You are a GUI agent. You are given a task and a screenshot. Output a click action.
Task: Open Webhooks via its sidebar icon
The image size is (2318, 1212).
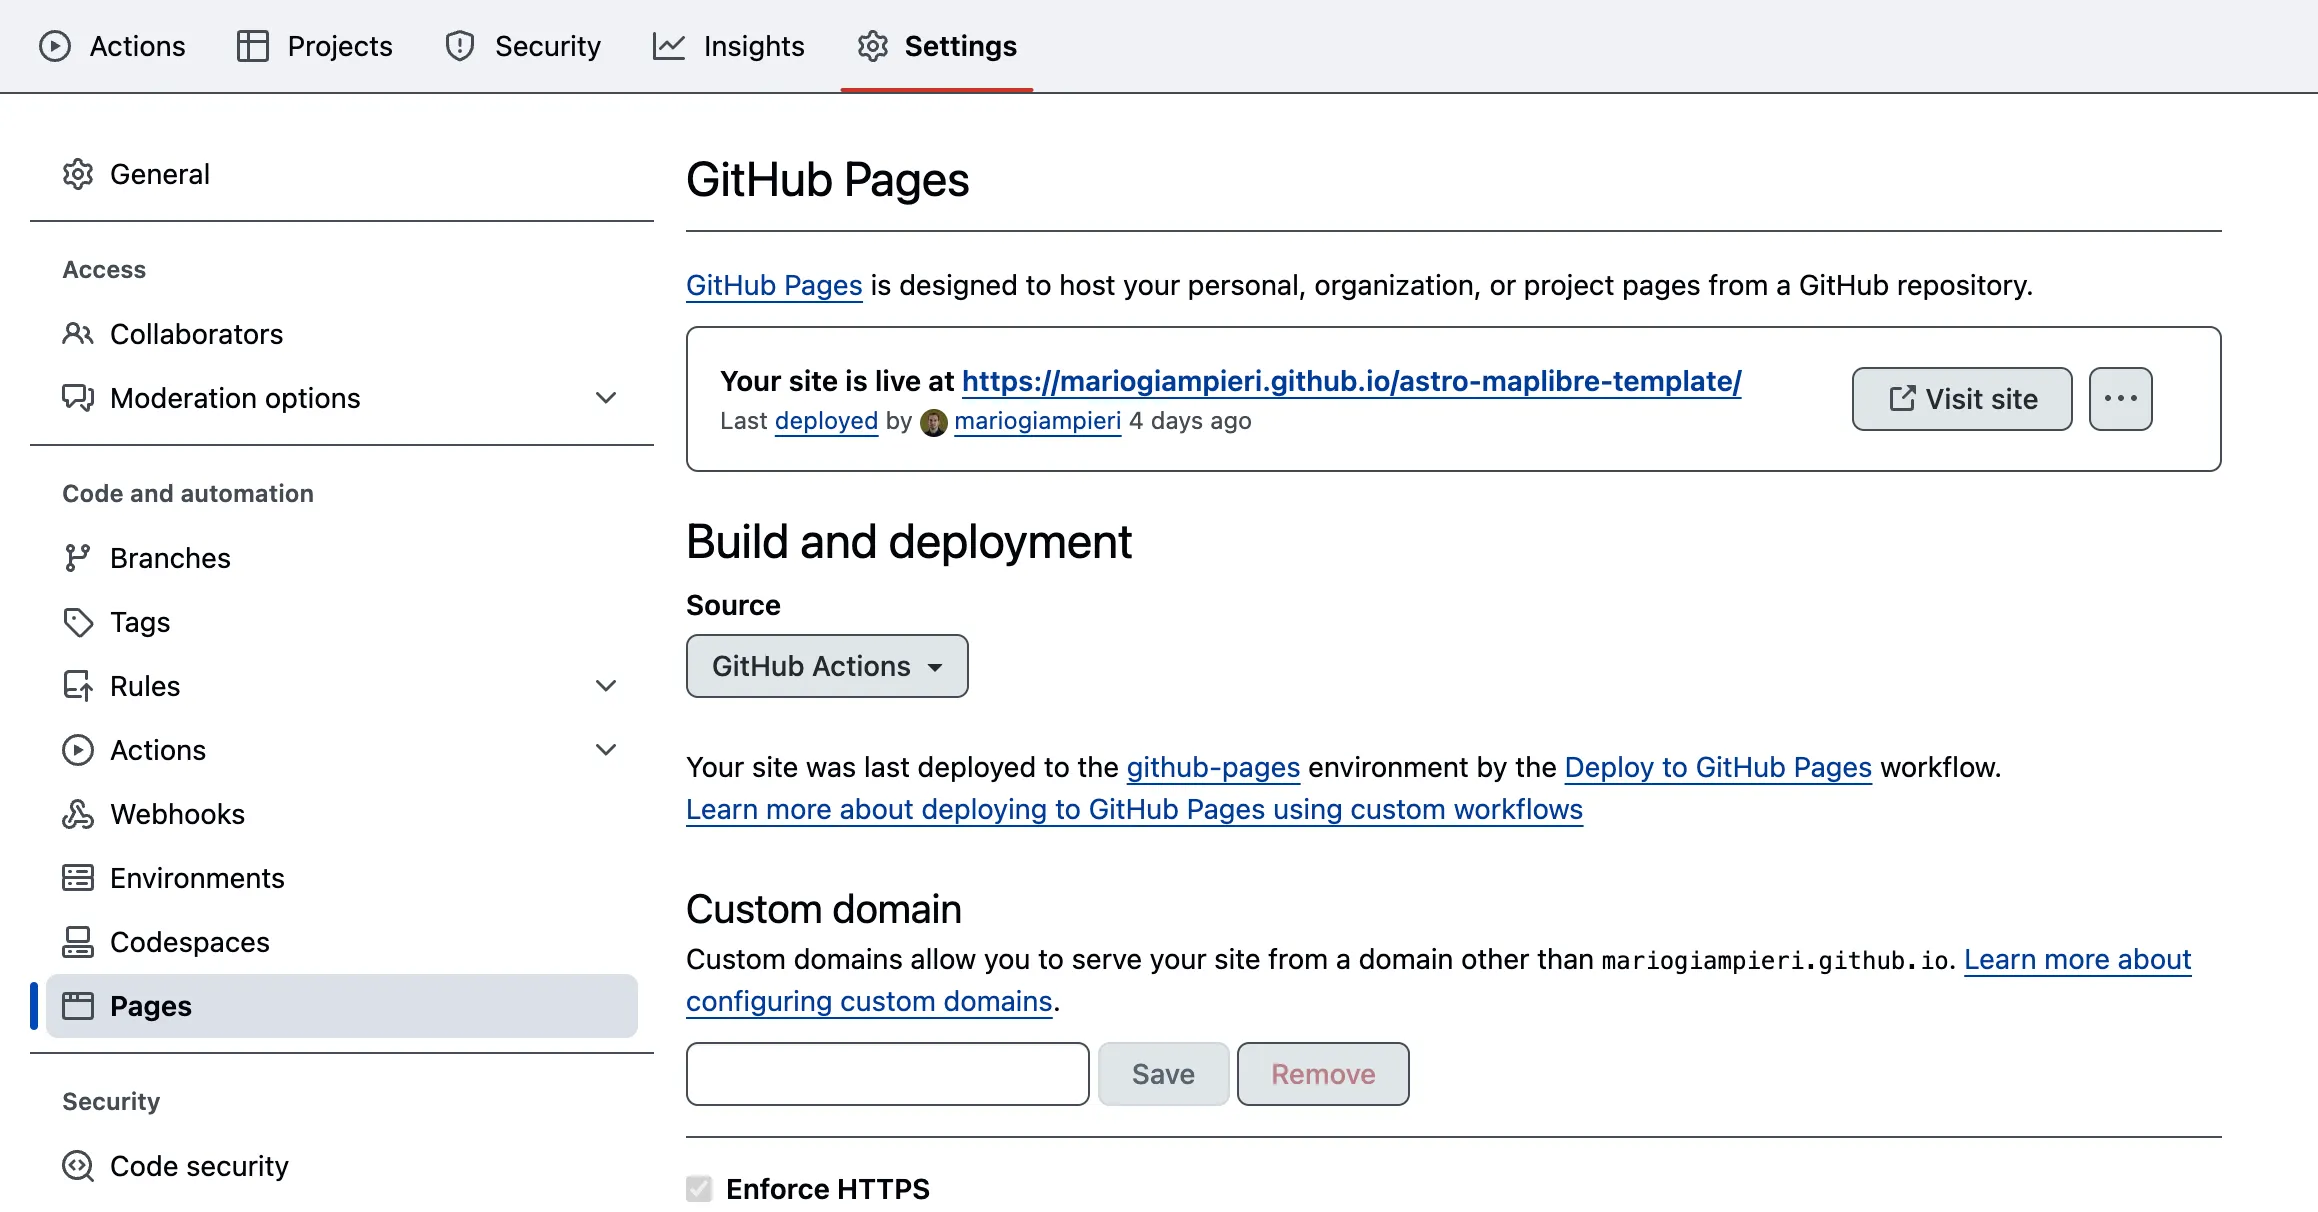[78, 814]
